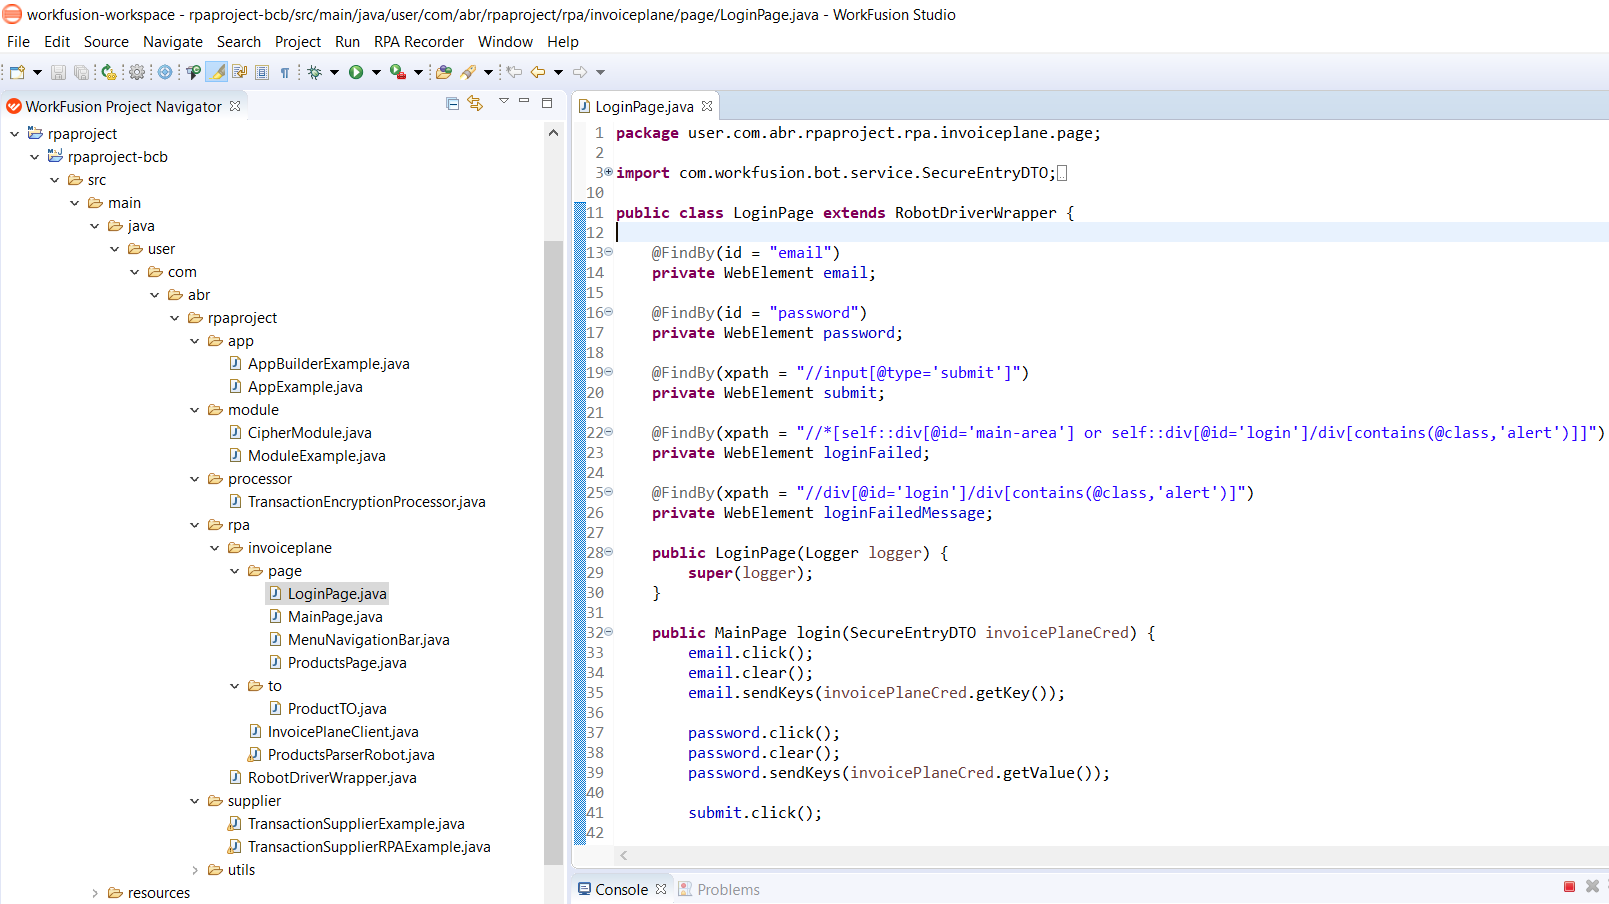
Task: Open the External Tools dropdown arrow
Action: click(418, 72)
